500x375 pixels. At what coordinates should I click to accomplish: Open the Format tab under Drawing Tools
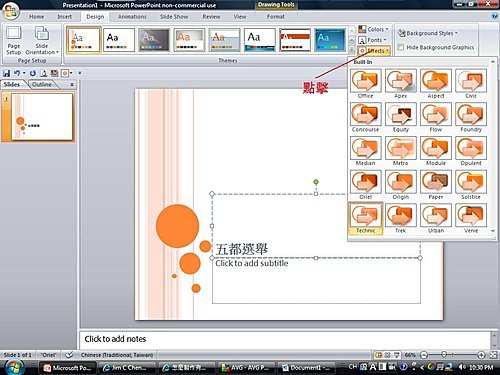pos(276,16)
